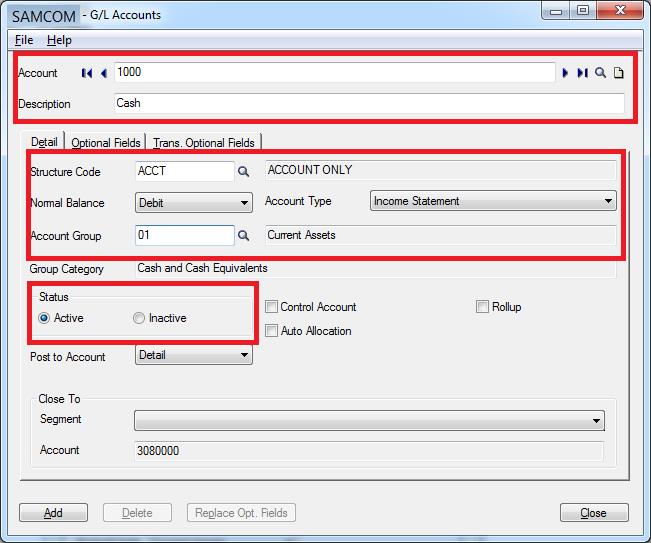Click into the Description text field
651x543 pixels.
(368, 103)
